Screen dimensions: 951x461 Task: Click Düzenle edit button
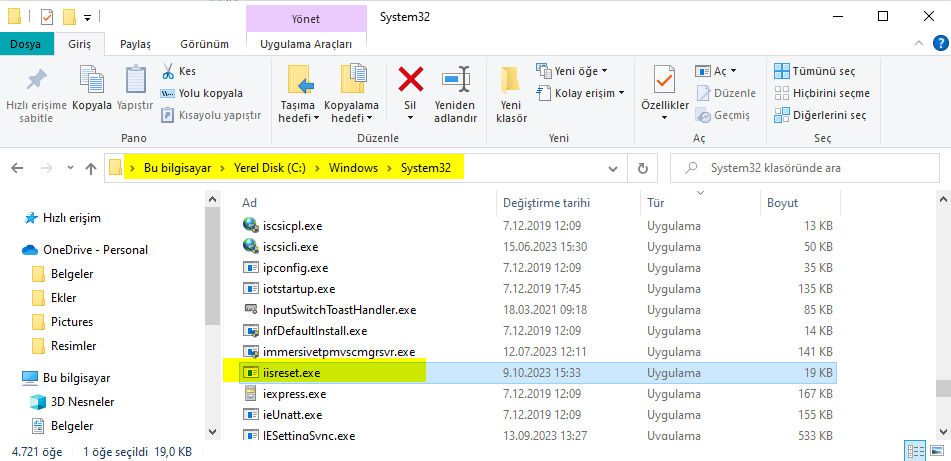pos(726,93)
